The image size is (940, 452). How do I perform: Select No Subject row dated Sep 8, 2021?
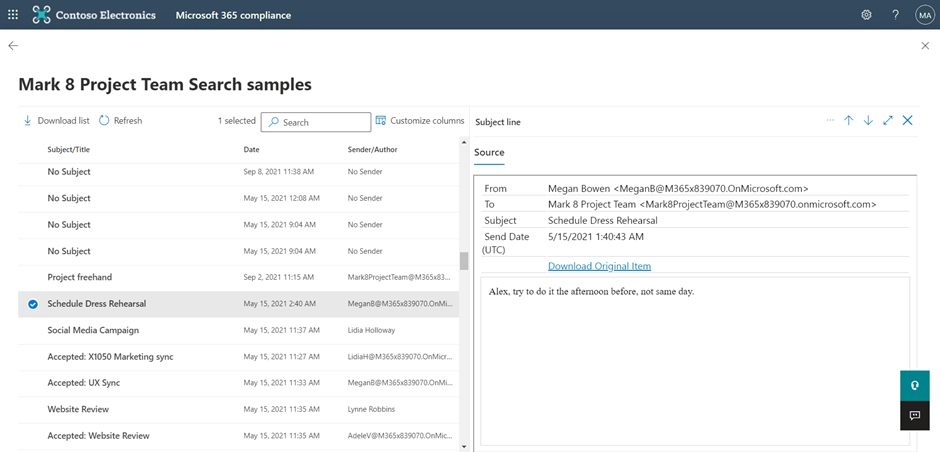pos(239,172)
